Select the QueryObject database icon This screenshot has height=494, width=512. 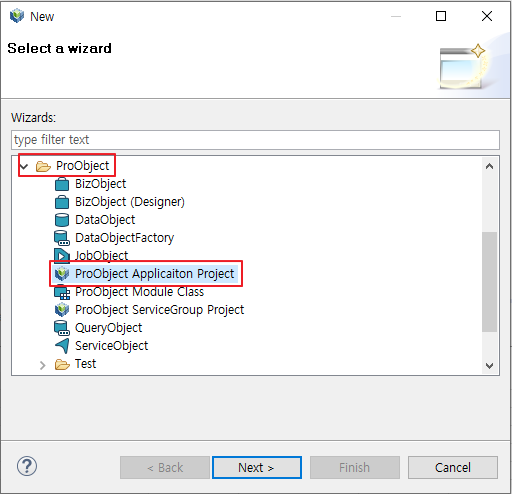62,328
